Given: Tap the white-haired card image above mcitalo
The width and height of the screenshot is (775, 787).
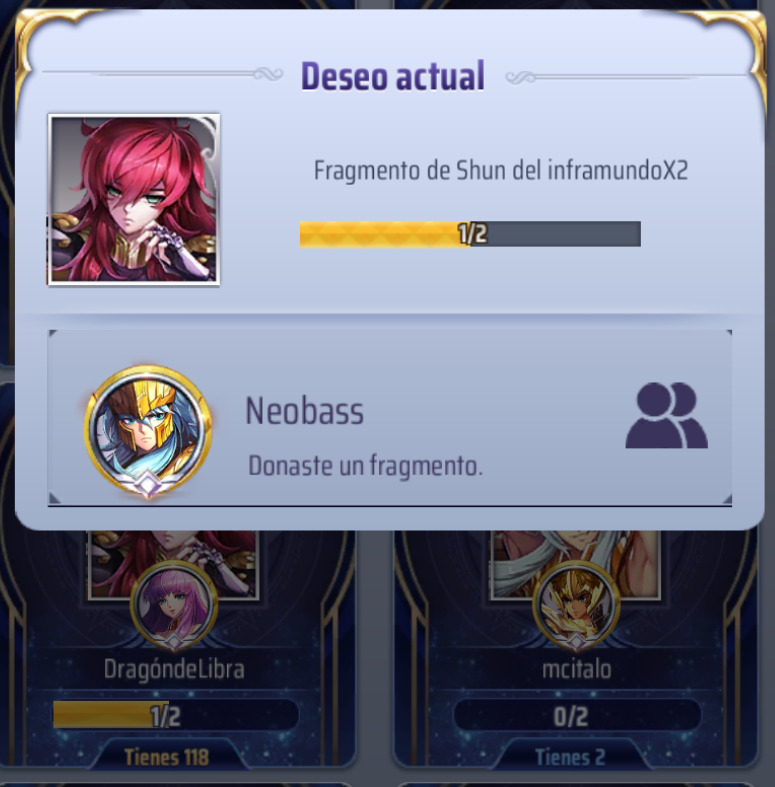Looking at the screenshot, I should pos(576,563).
